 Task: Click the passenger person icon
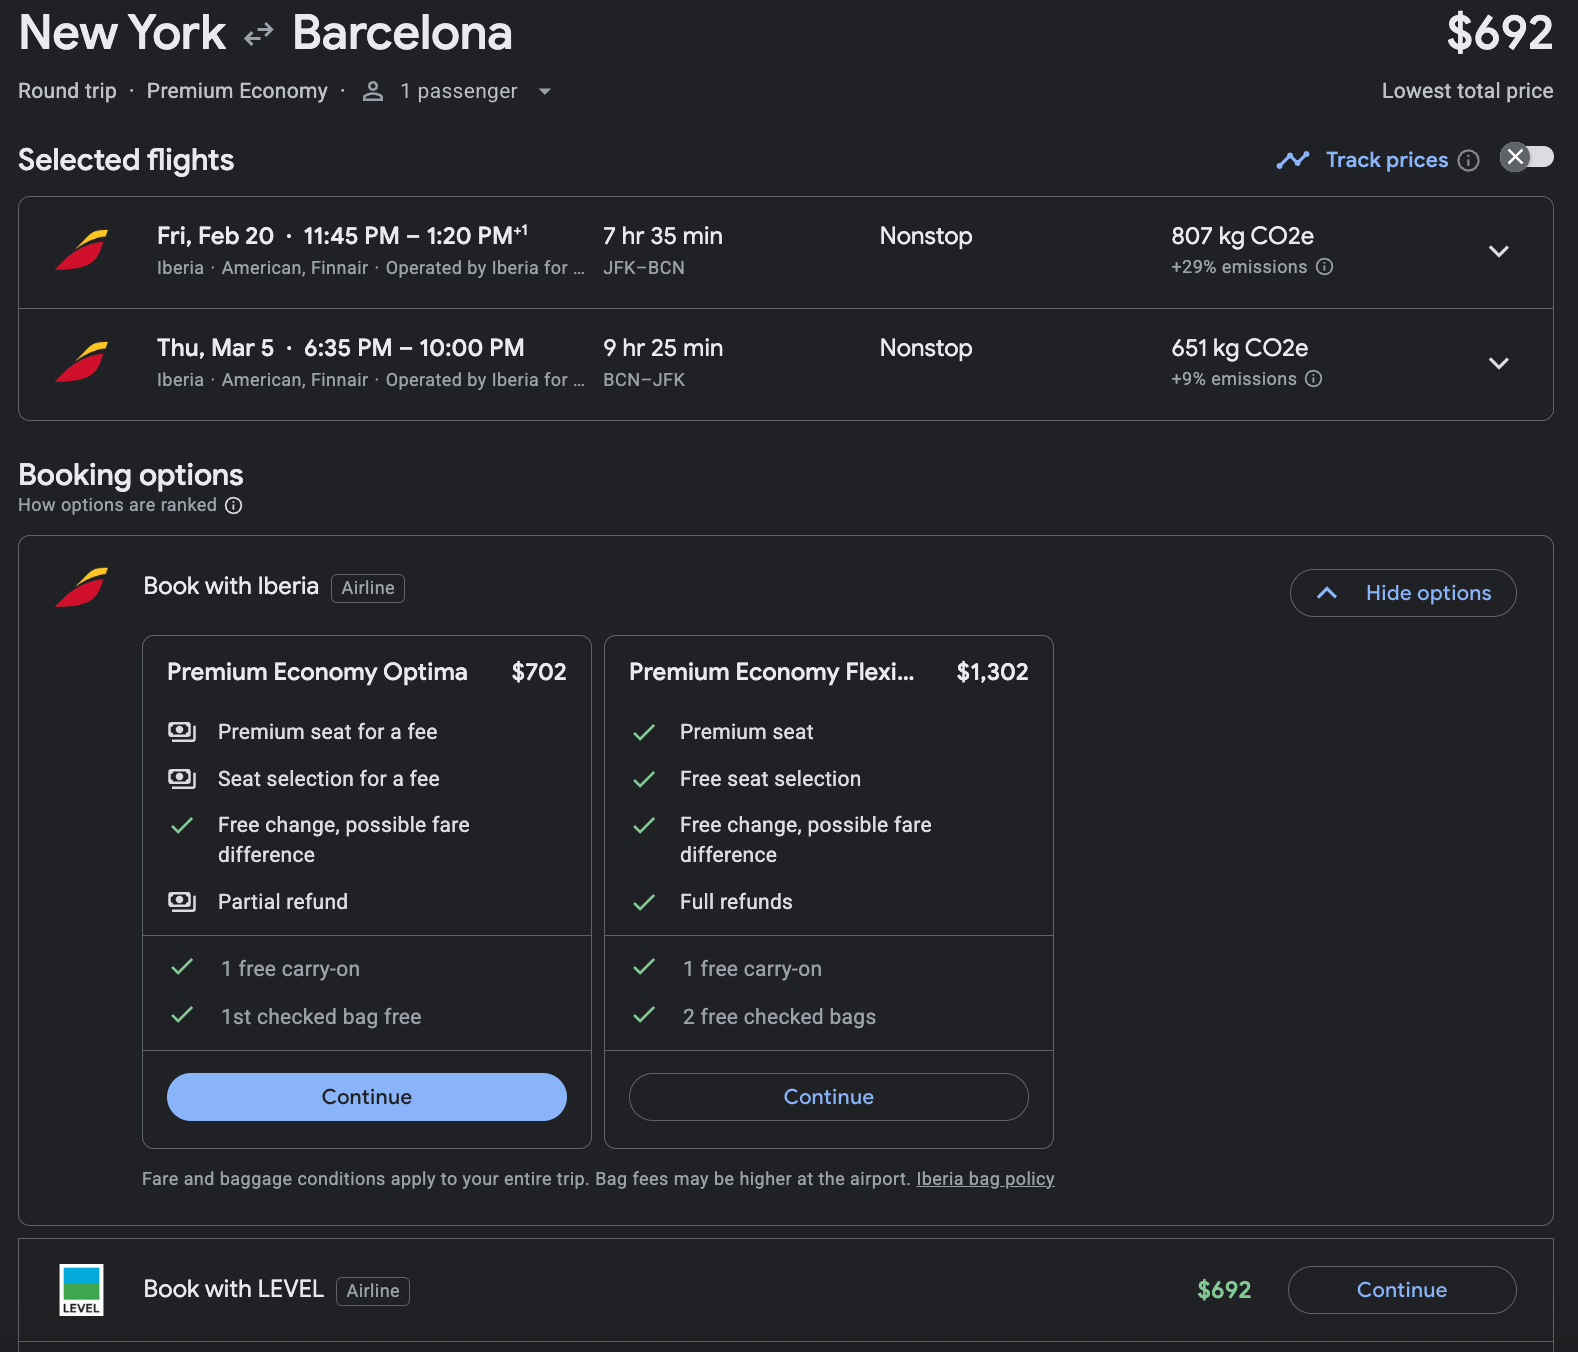(x=373, y=92)
